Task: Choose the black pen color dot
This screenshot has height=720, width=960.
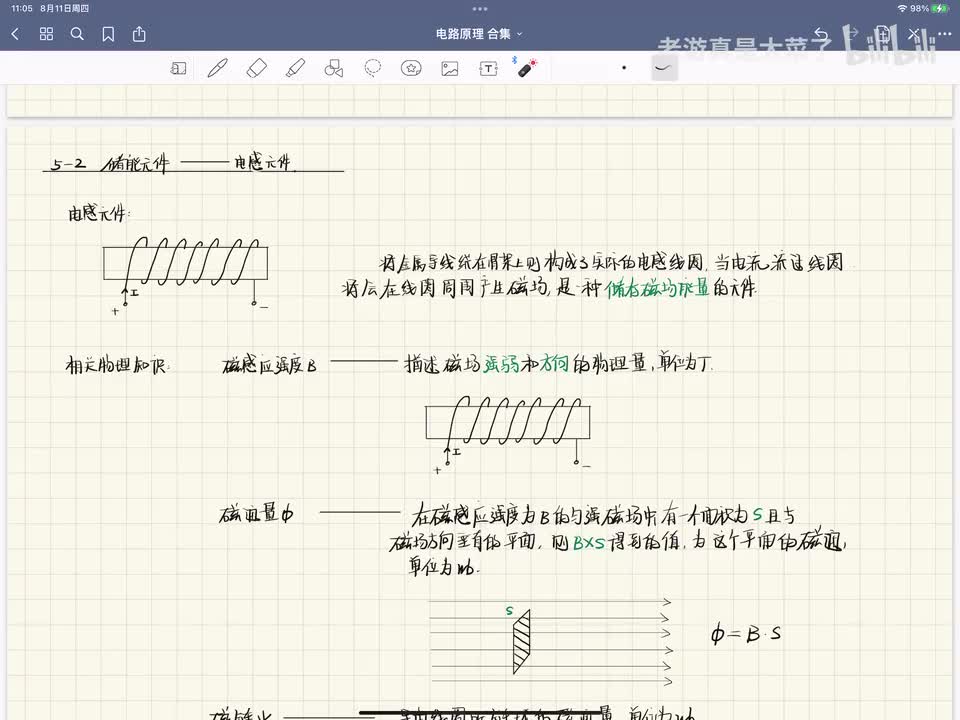Action: click(x=624, y=68)
